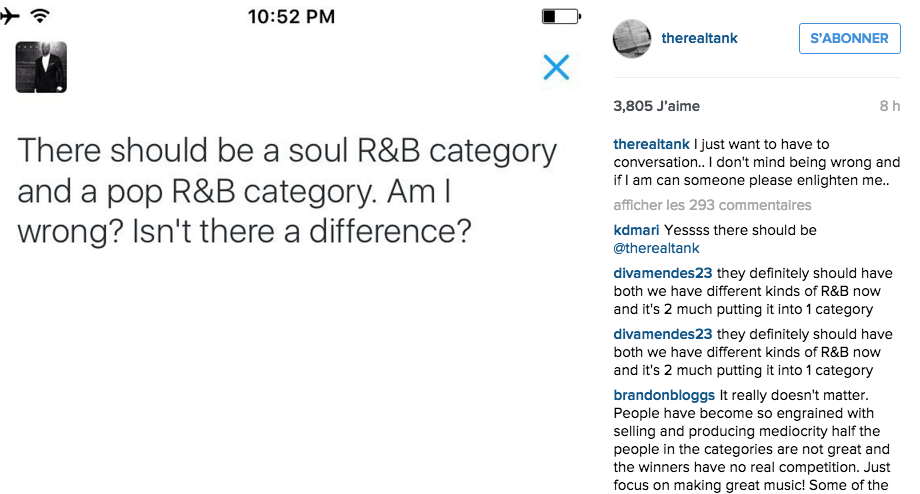Open the first divamendes23 username link

tap(662, 274)
